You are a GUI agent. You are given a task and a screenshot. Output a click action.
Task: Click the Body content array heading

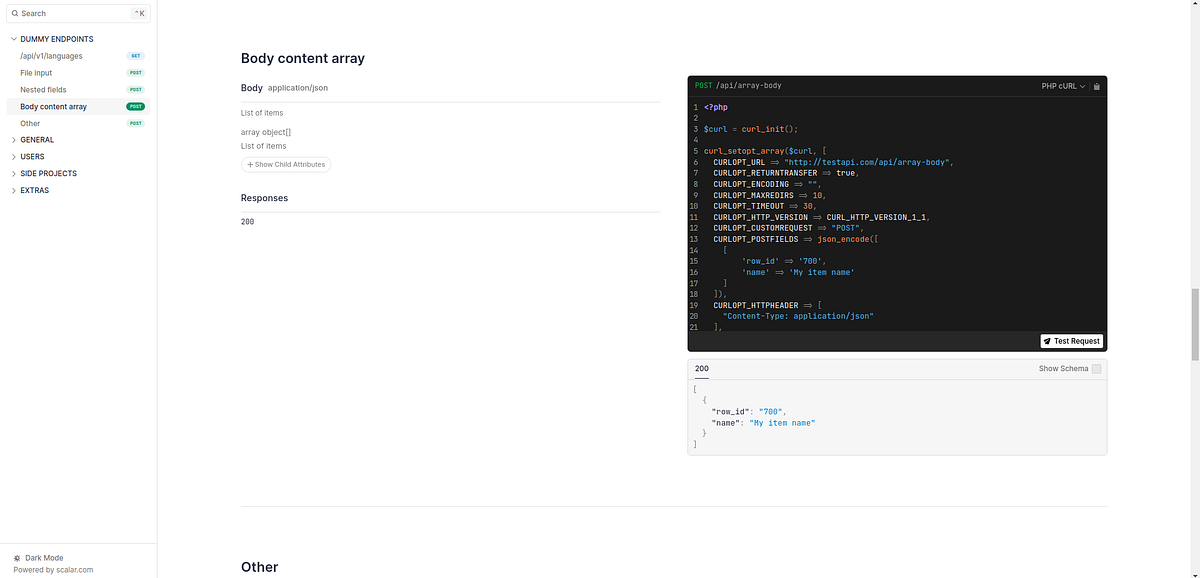click(x=303, y=58)
